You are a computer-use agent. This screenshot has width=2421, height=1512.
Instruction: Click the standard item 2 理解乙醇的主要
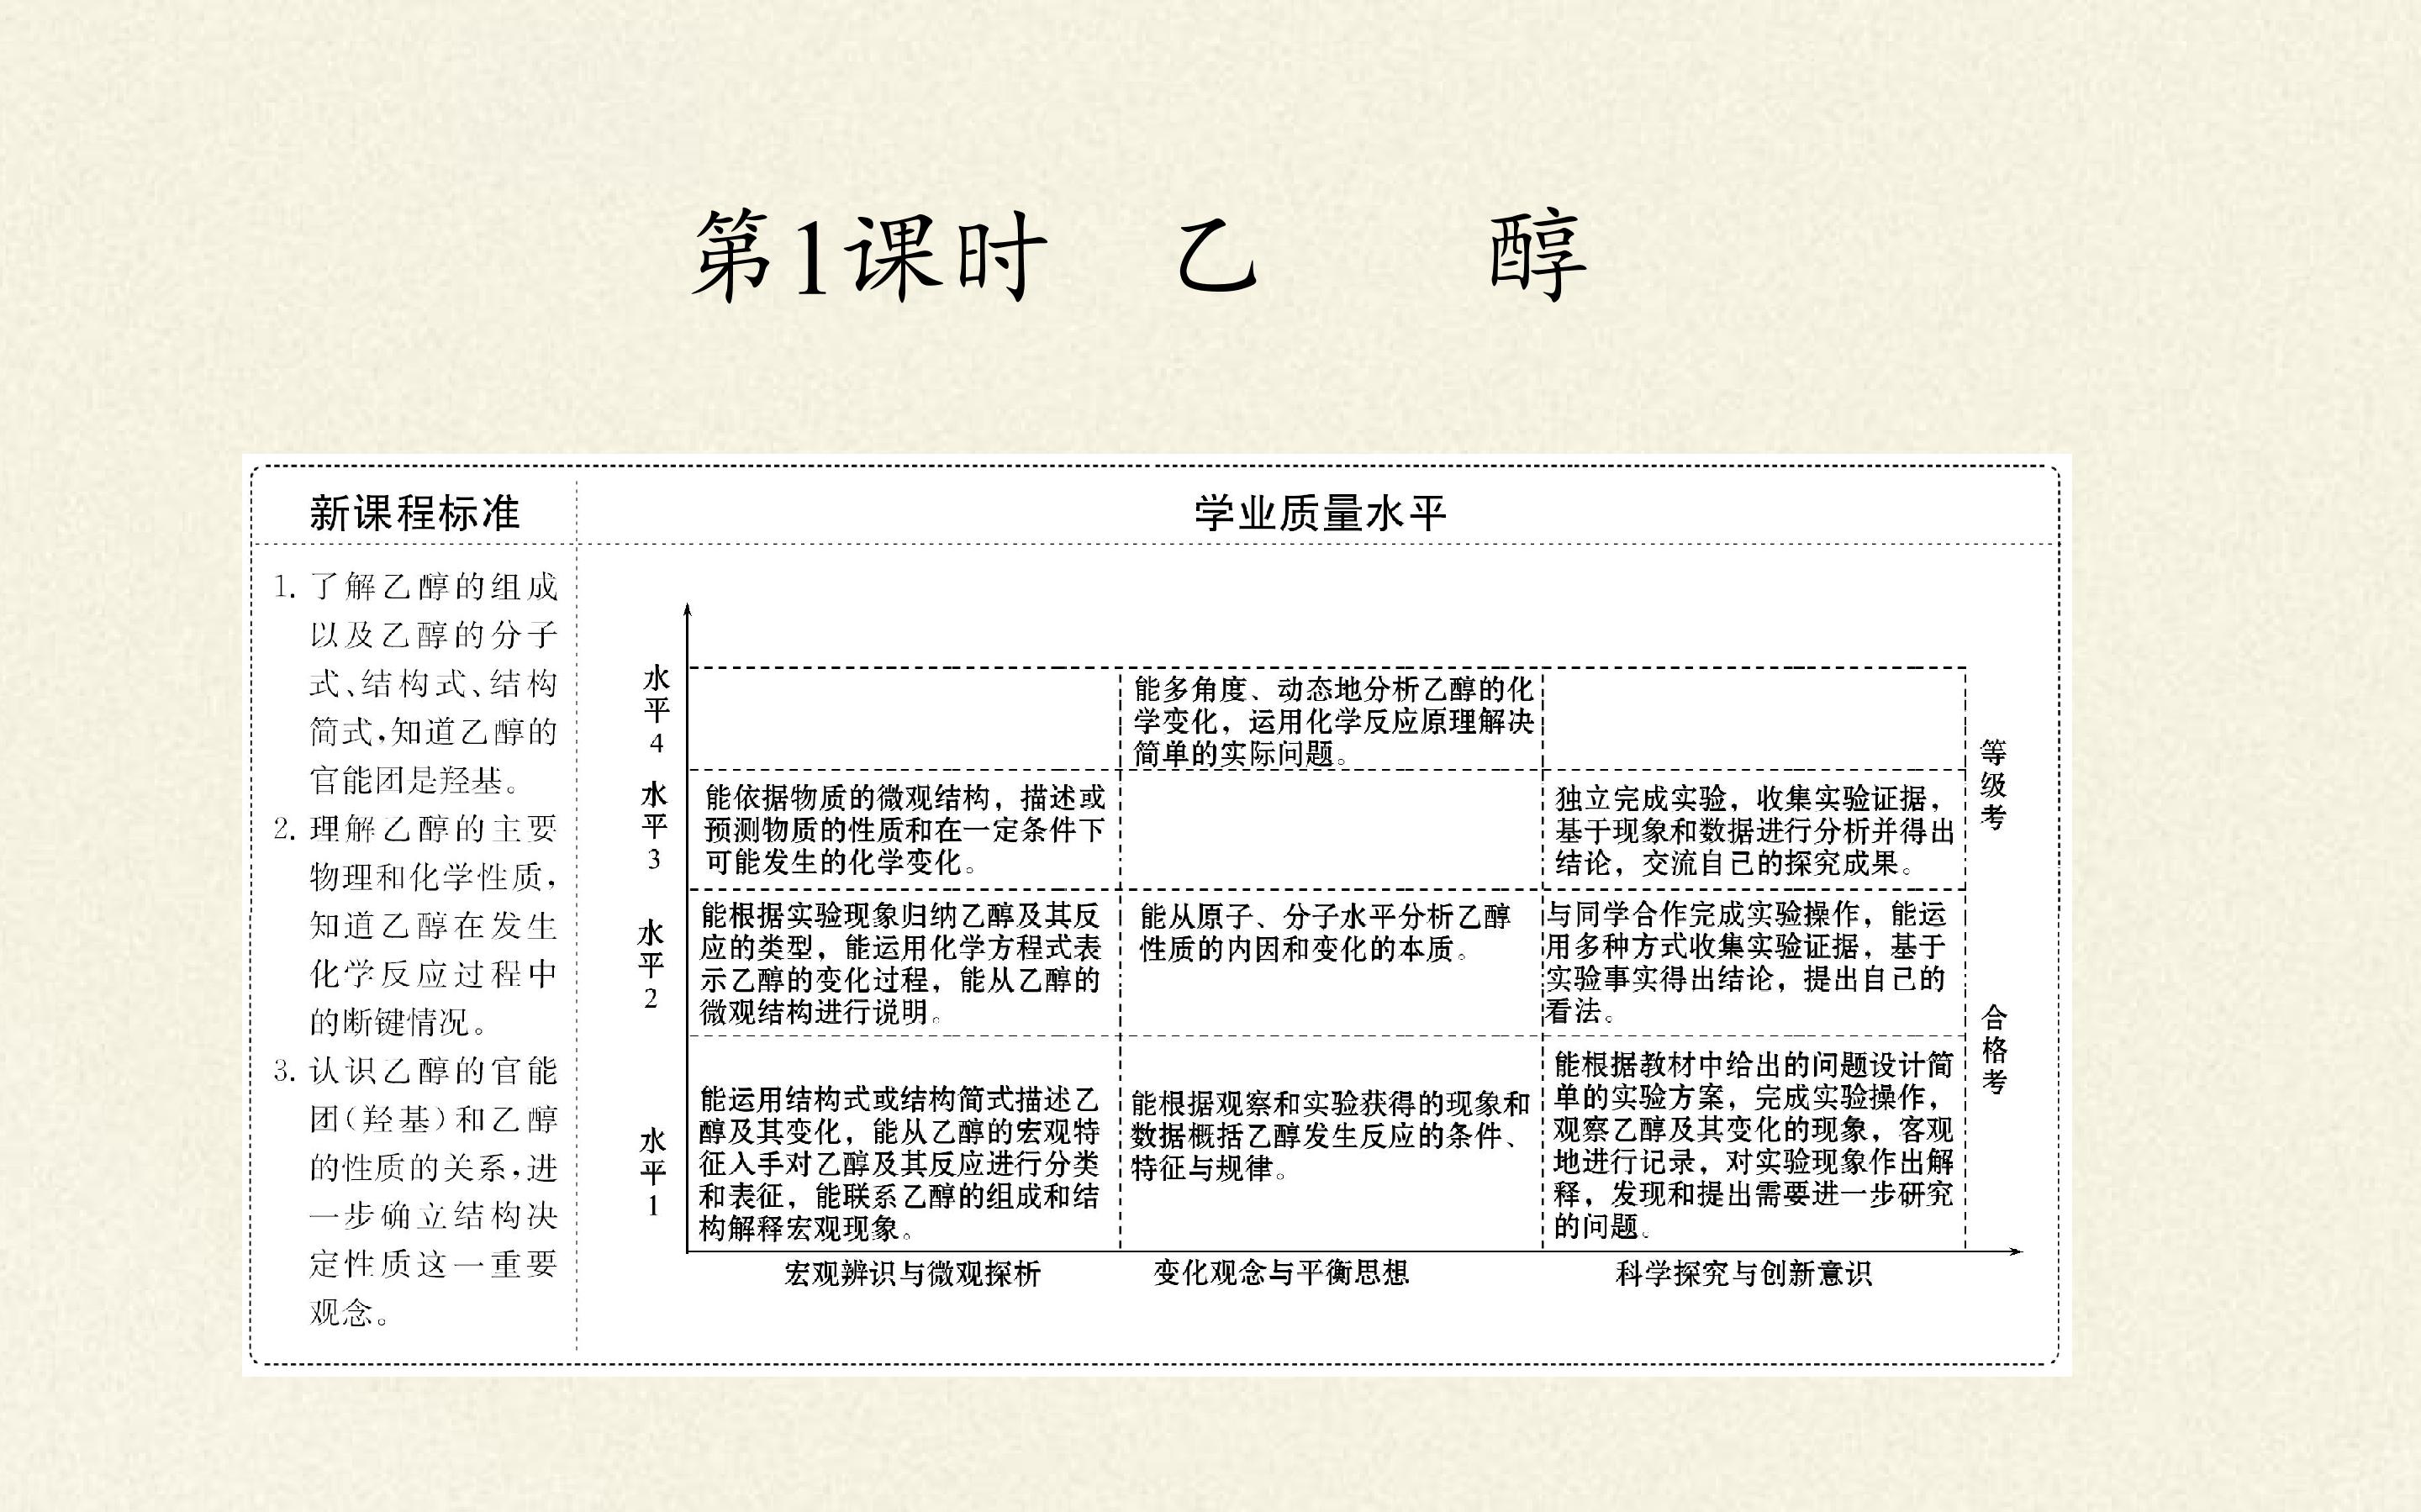click(x=415, y=925)
